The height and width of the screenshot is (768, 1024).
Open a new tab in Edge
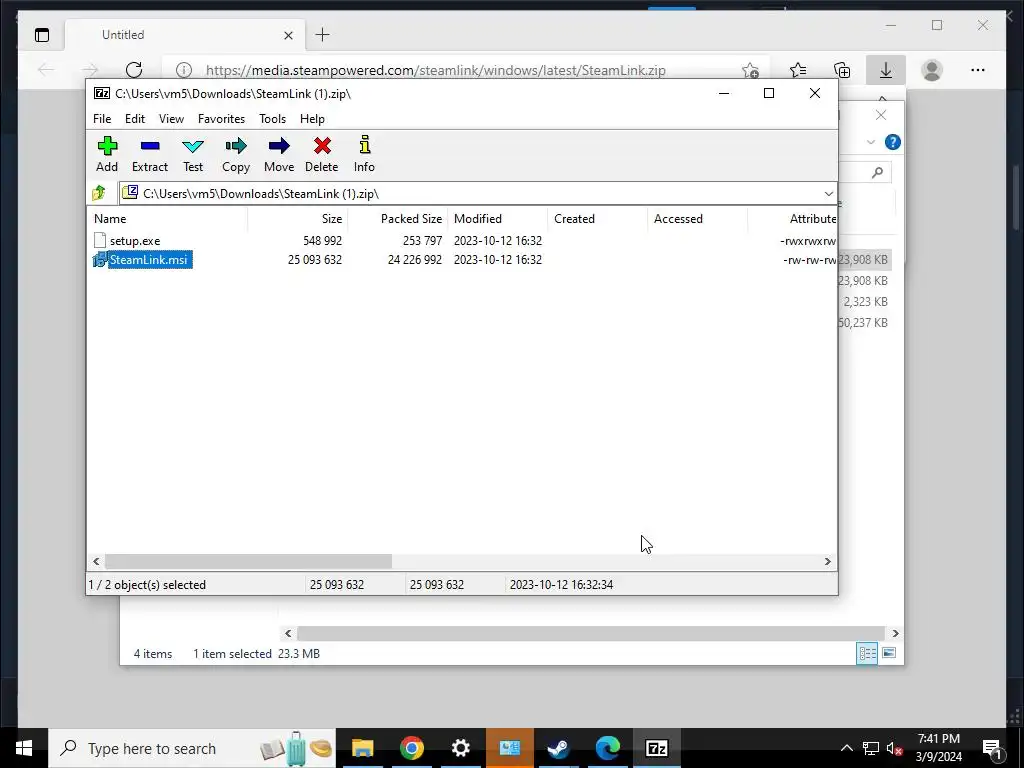tap(323, 35)
